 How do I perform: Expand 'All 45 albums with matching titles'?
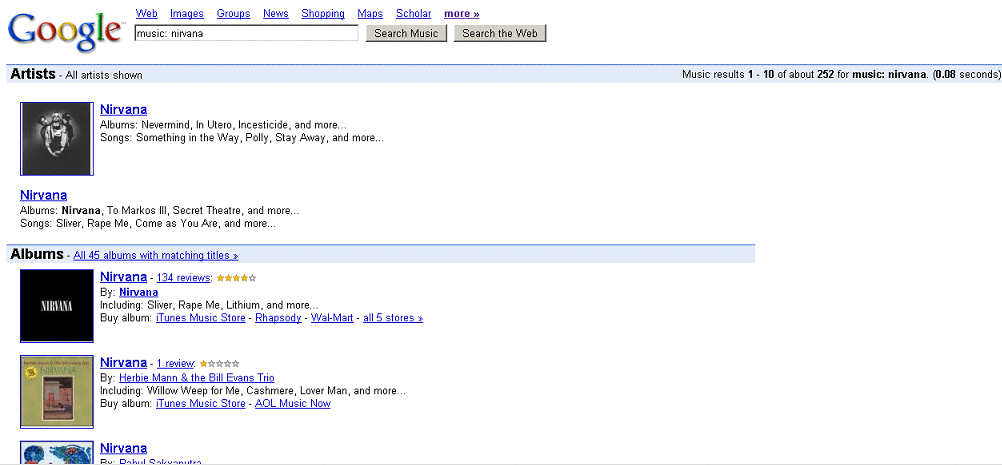[155, 256]
